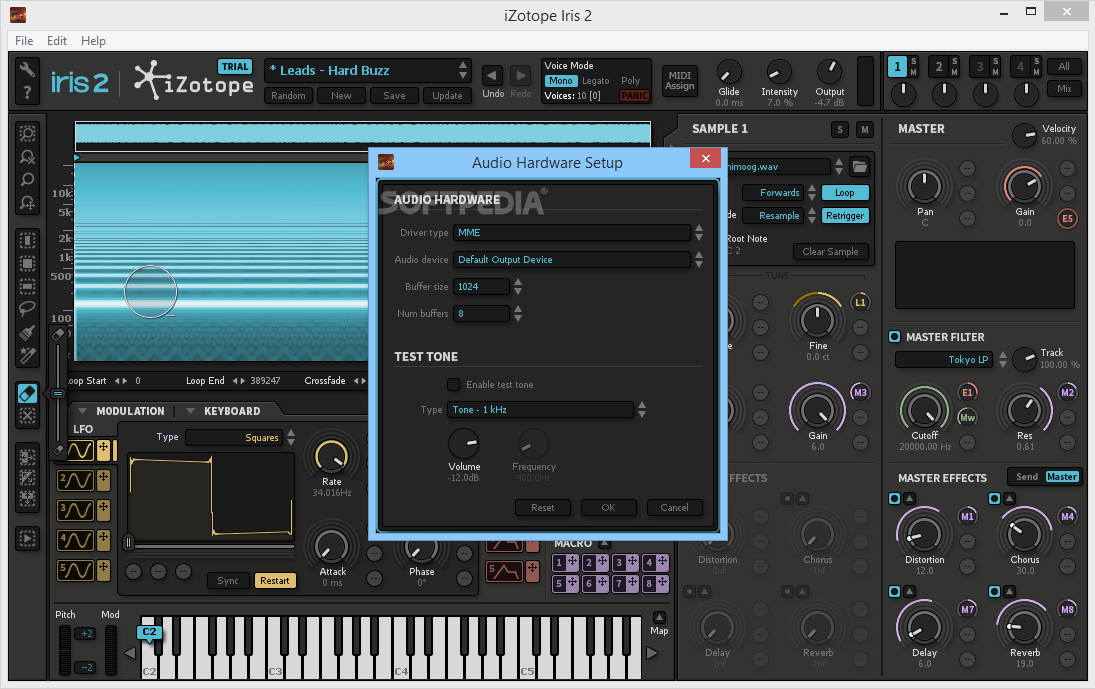Select the eraser tool
Viewport: 1095px width, 689px height.
(x=27, y=394)
